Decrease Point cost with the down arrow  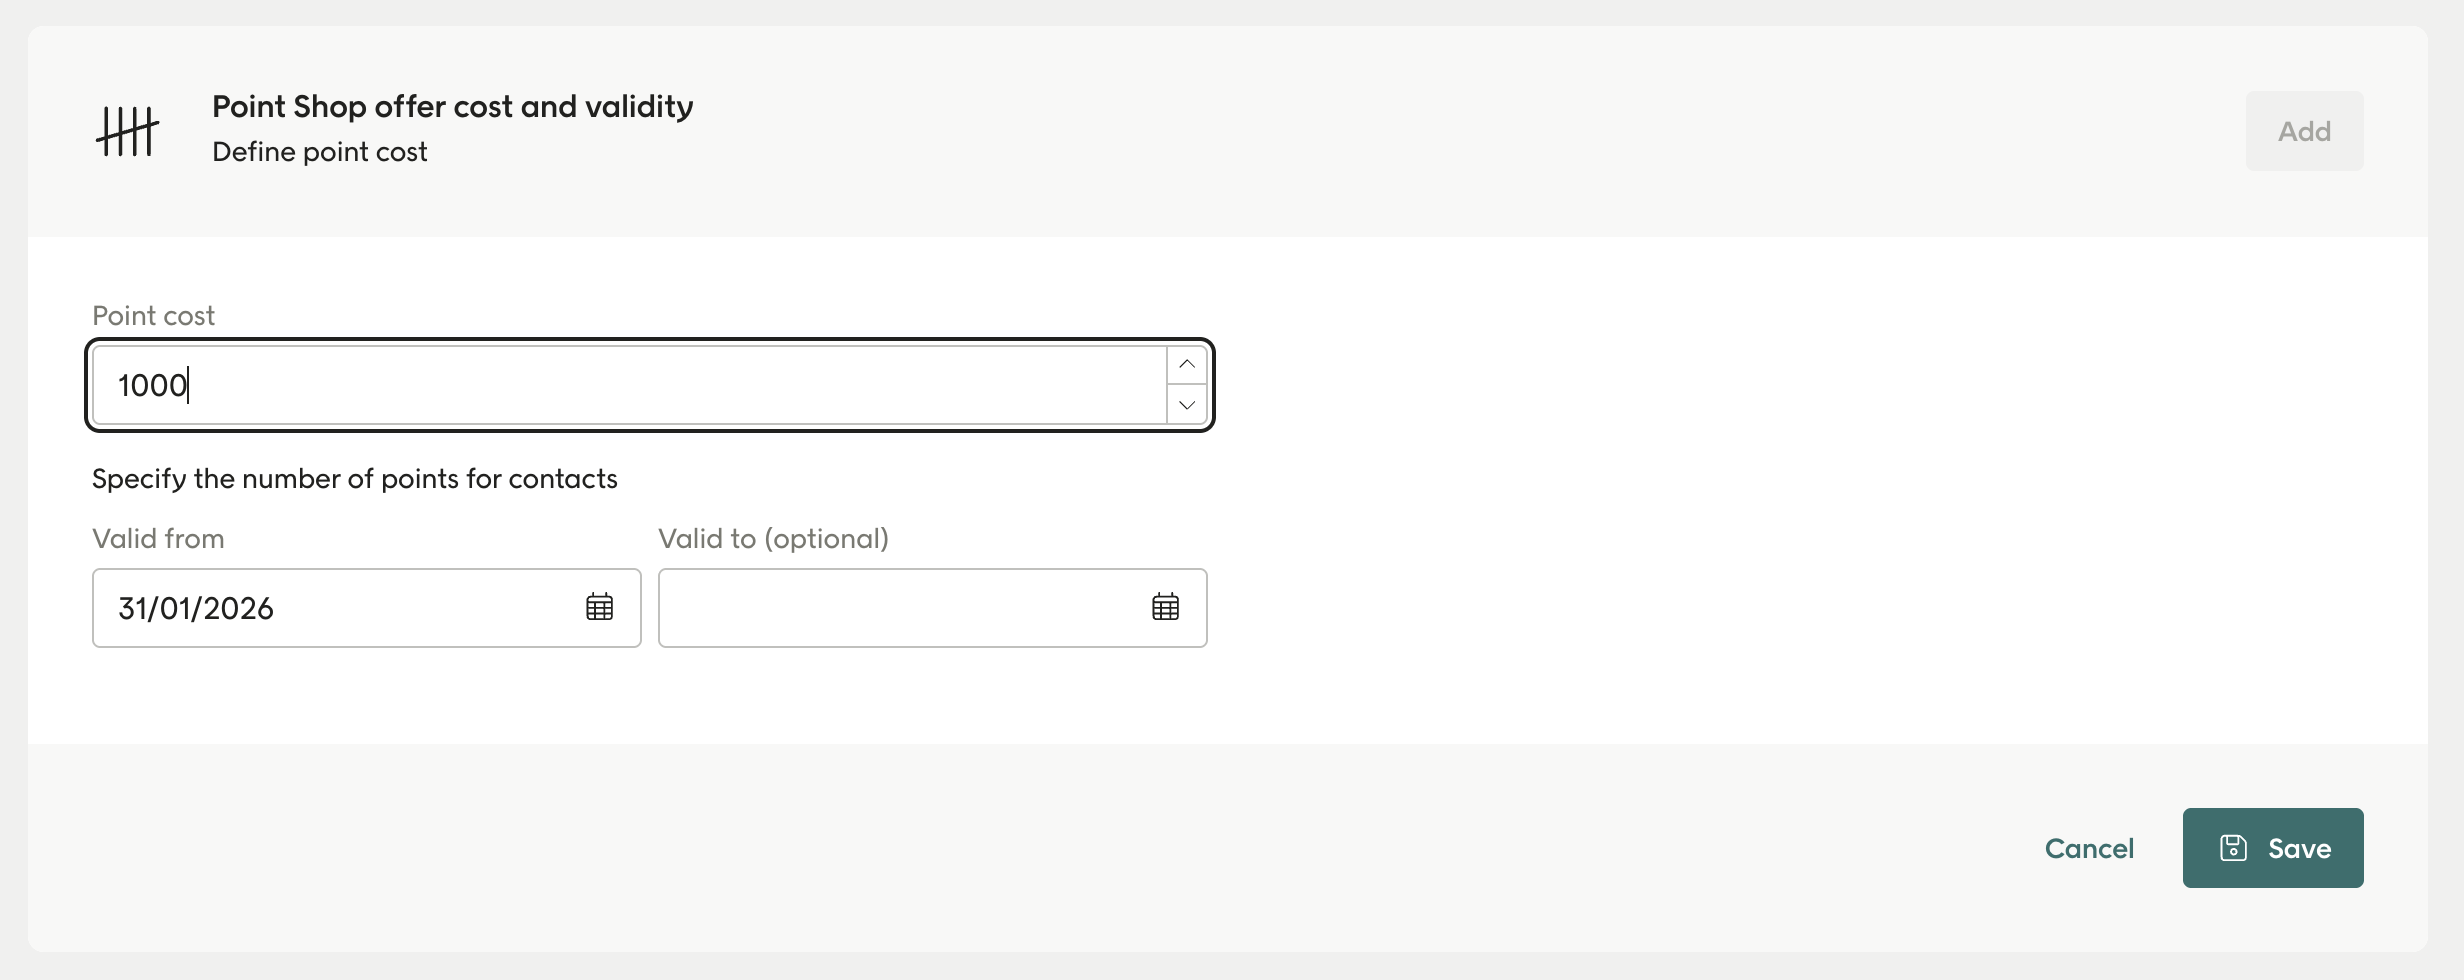point(1187,405)
